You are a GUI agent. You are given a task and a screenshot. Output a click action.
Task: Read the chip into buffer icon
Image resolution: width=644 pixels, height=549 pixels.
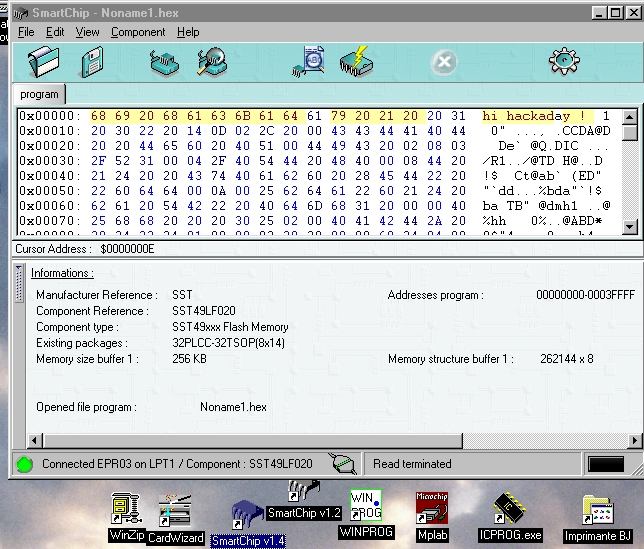(x=308, y=61)
